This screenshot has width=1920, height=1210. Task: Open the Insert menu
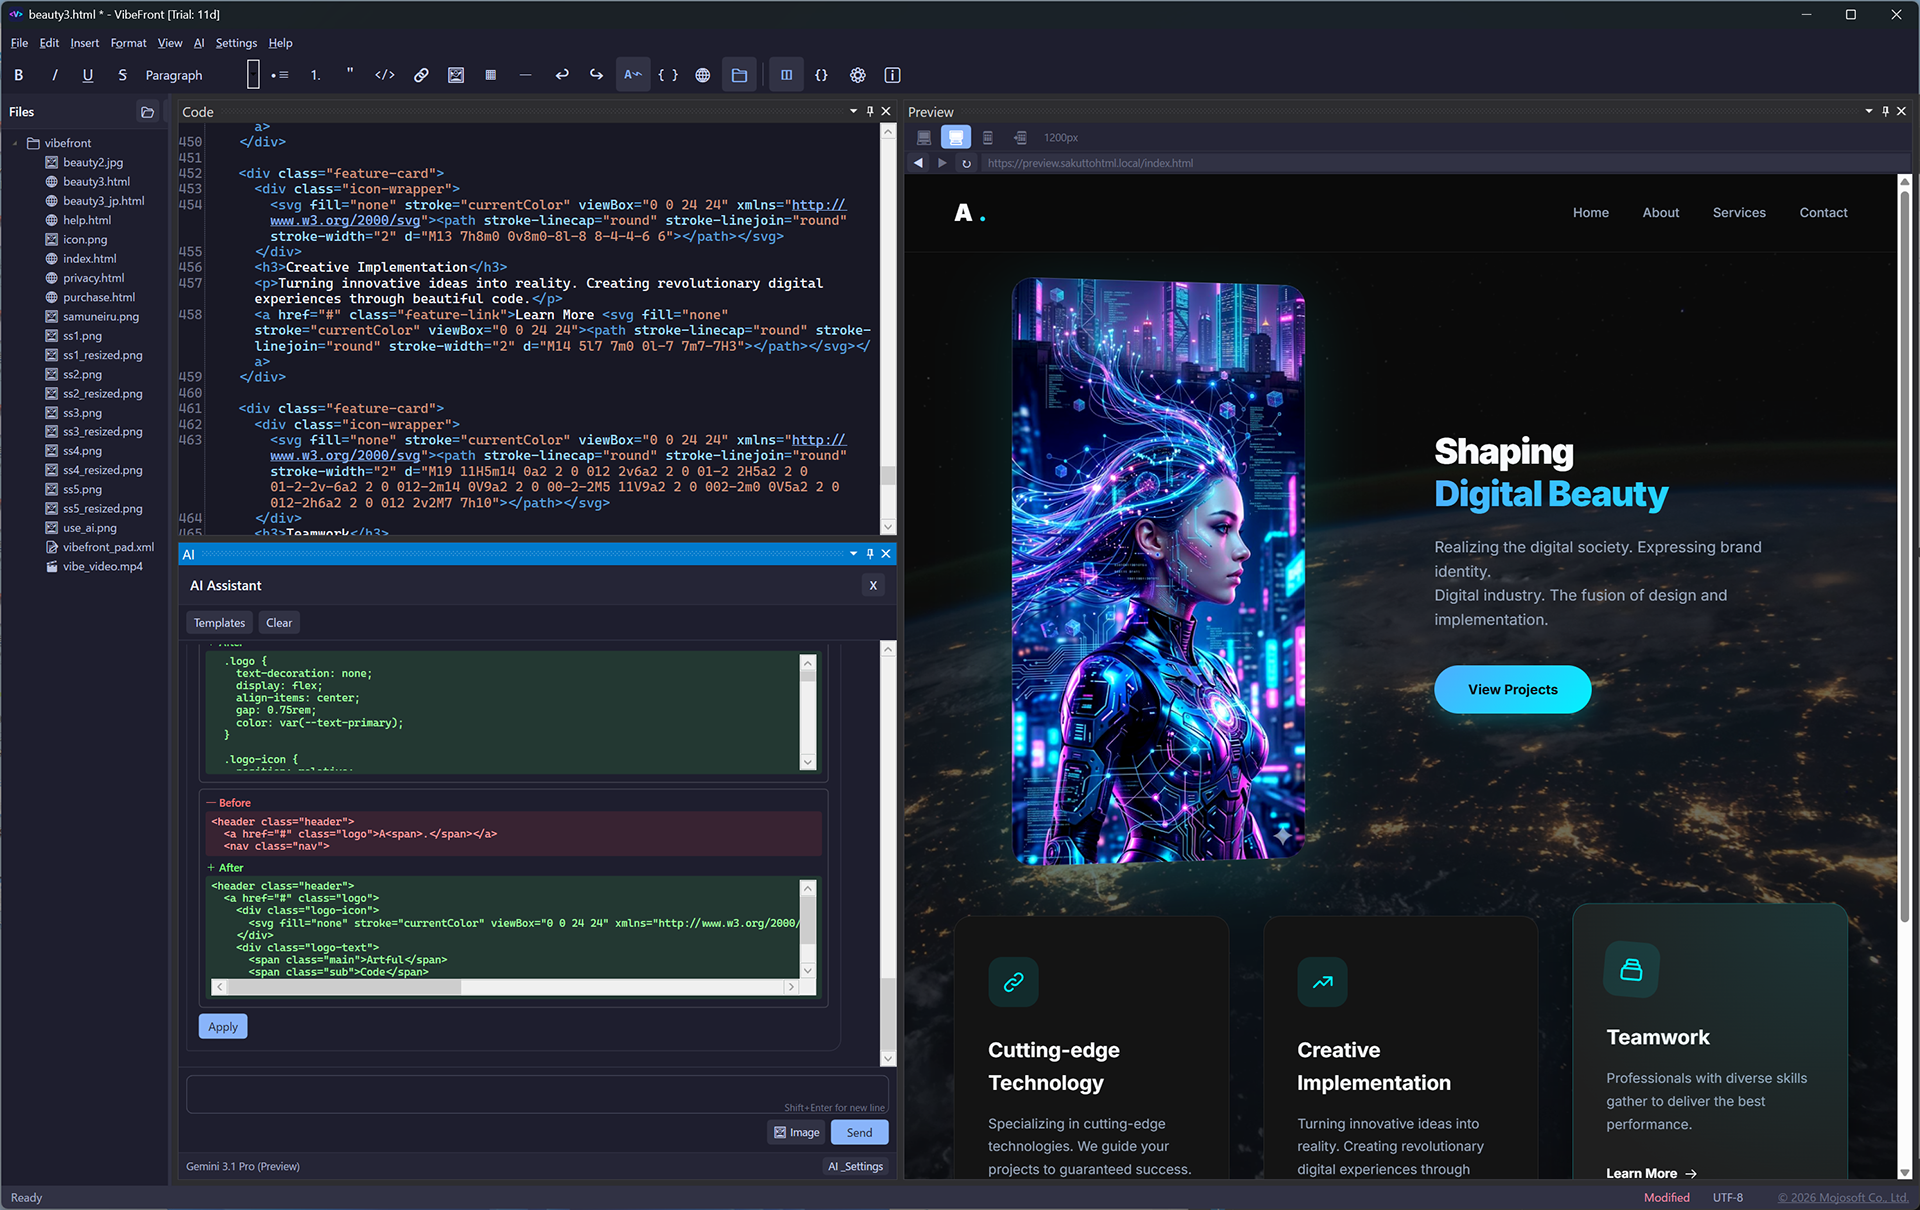point(84,43)
